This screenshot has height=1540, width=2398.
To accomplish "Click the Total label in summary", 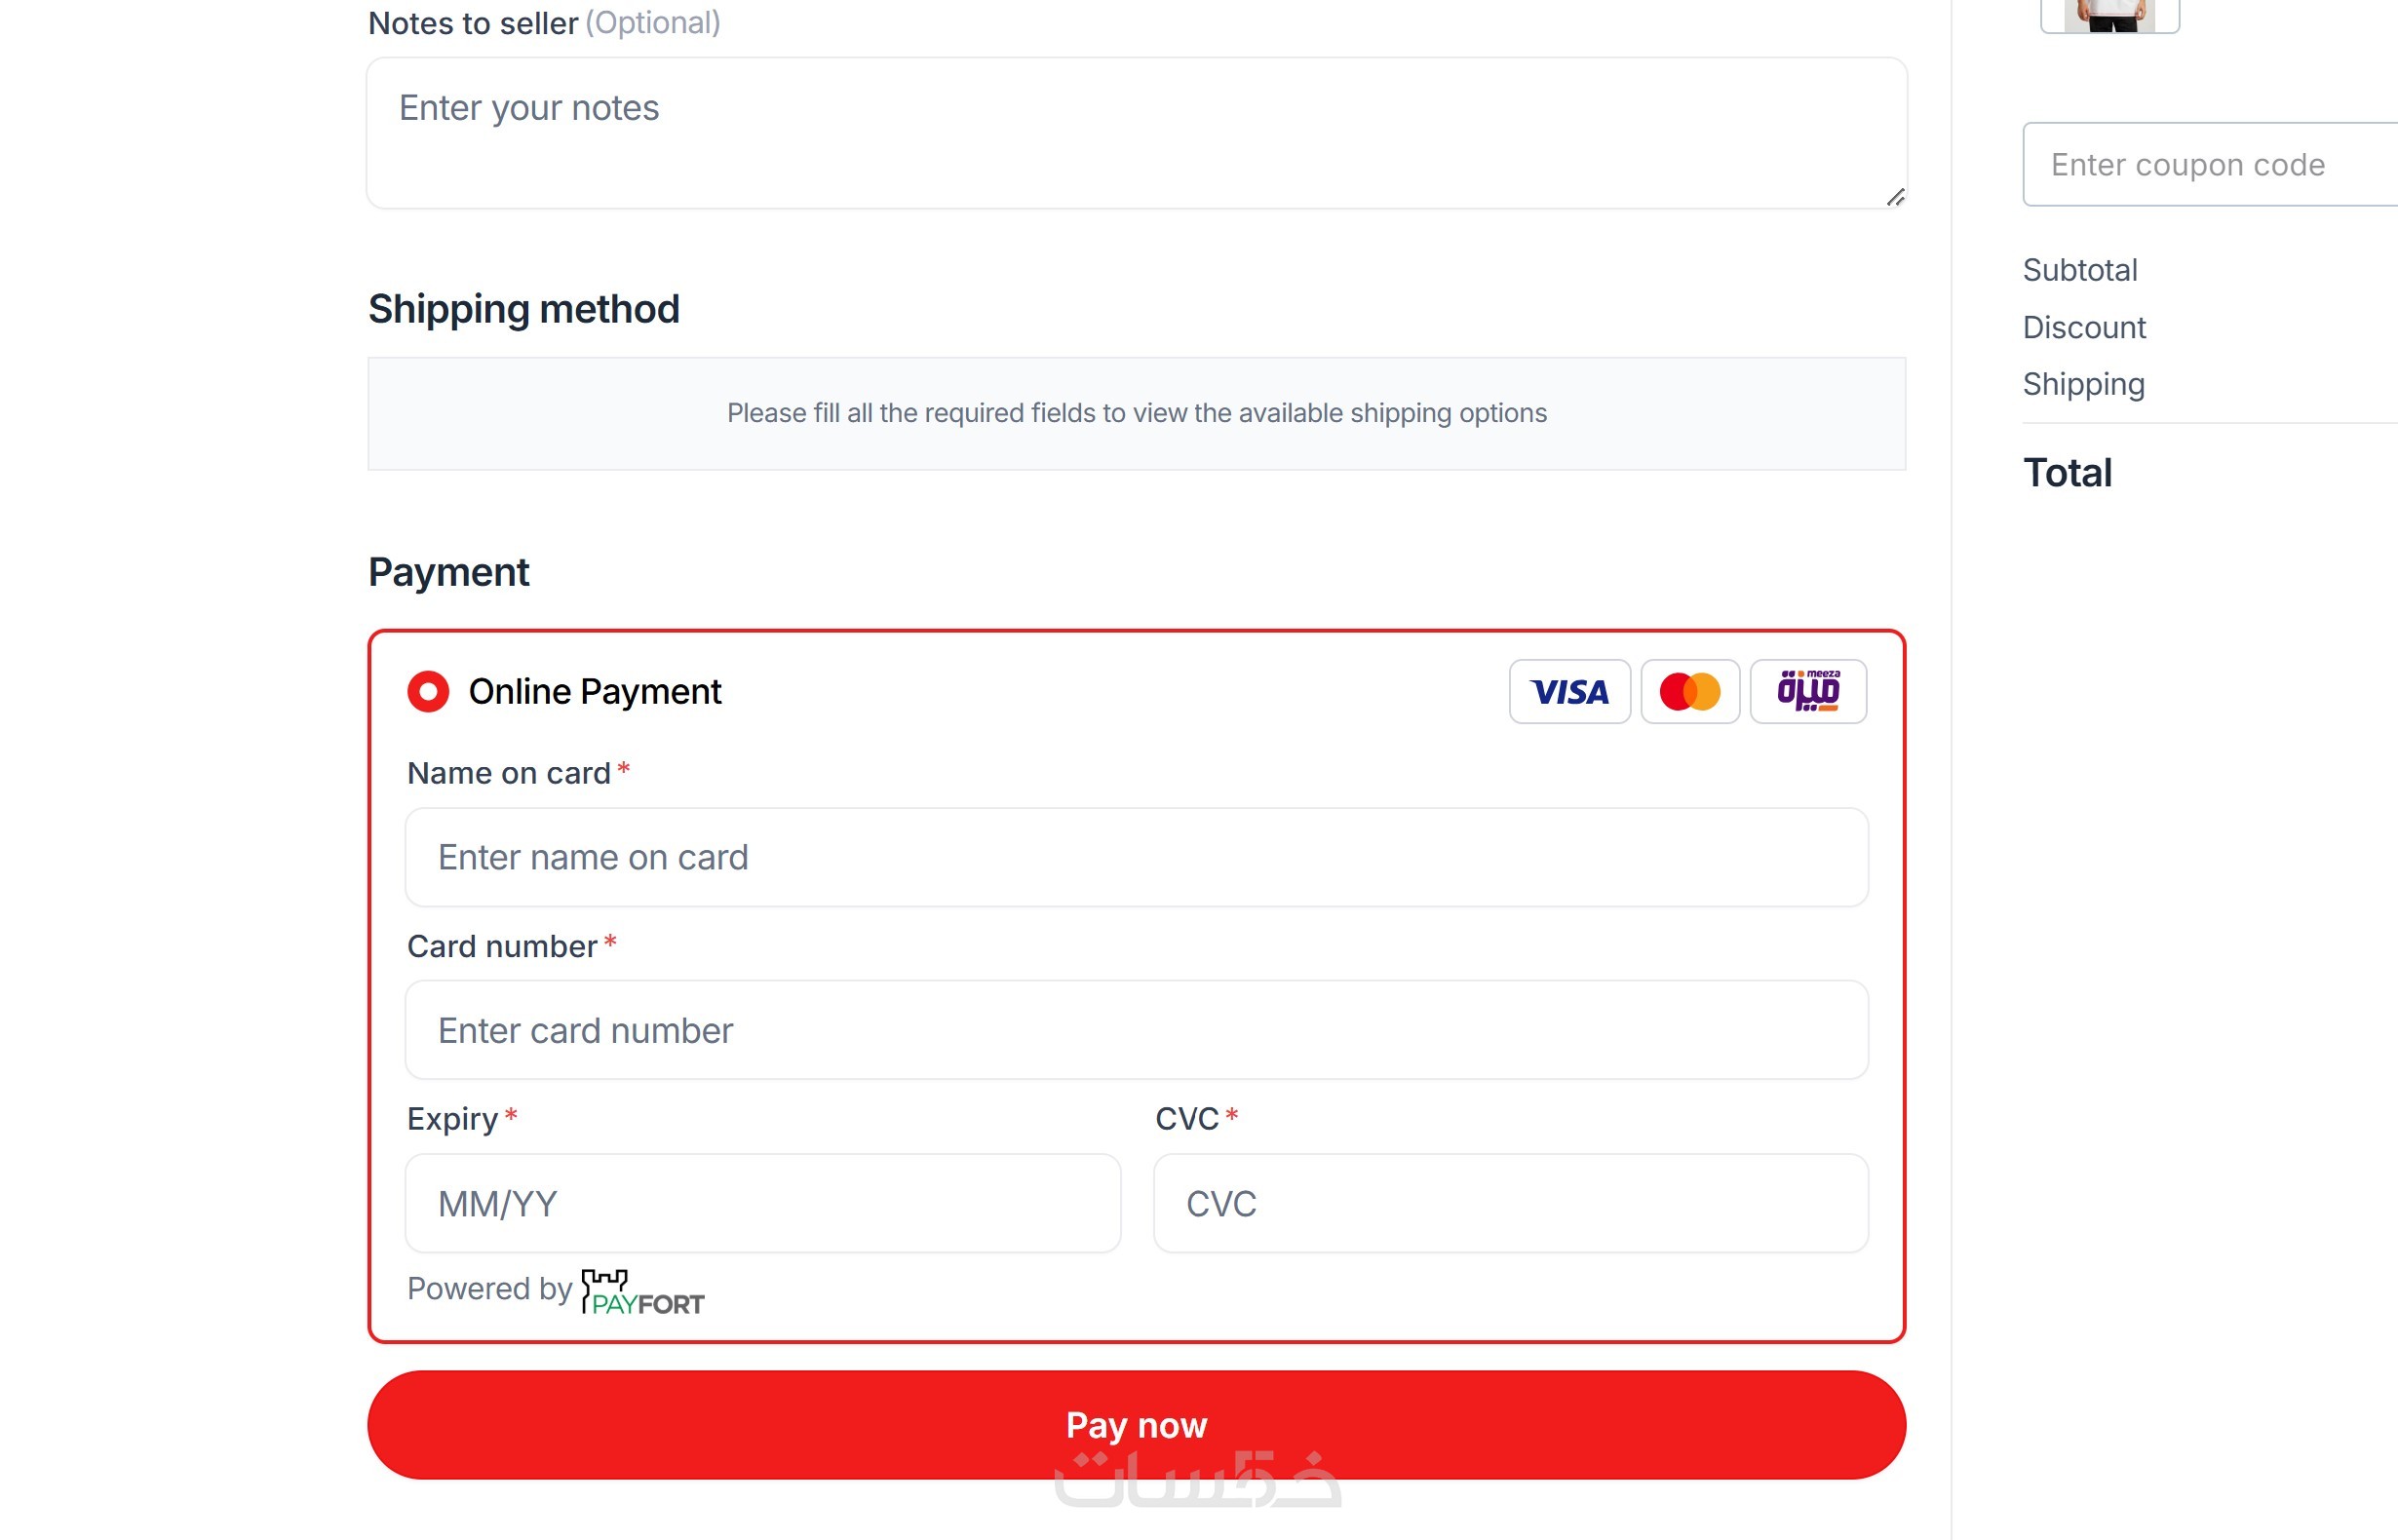I will (2067, 473).
